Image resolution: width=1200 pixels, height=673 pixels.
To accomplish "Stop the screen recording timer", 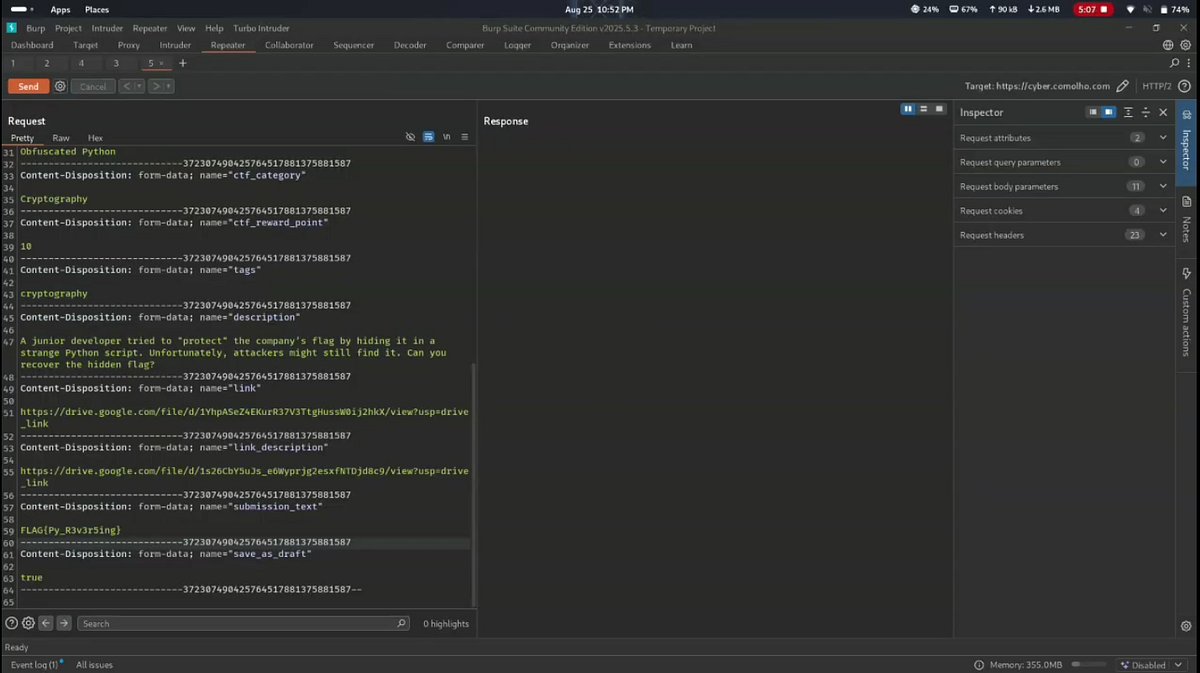I will (x=1092, y=9).
